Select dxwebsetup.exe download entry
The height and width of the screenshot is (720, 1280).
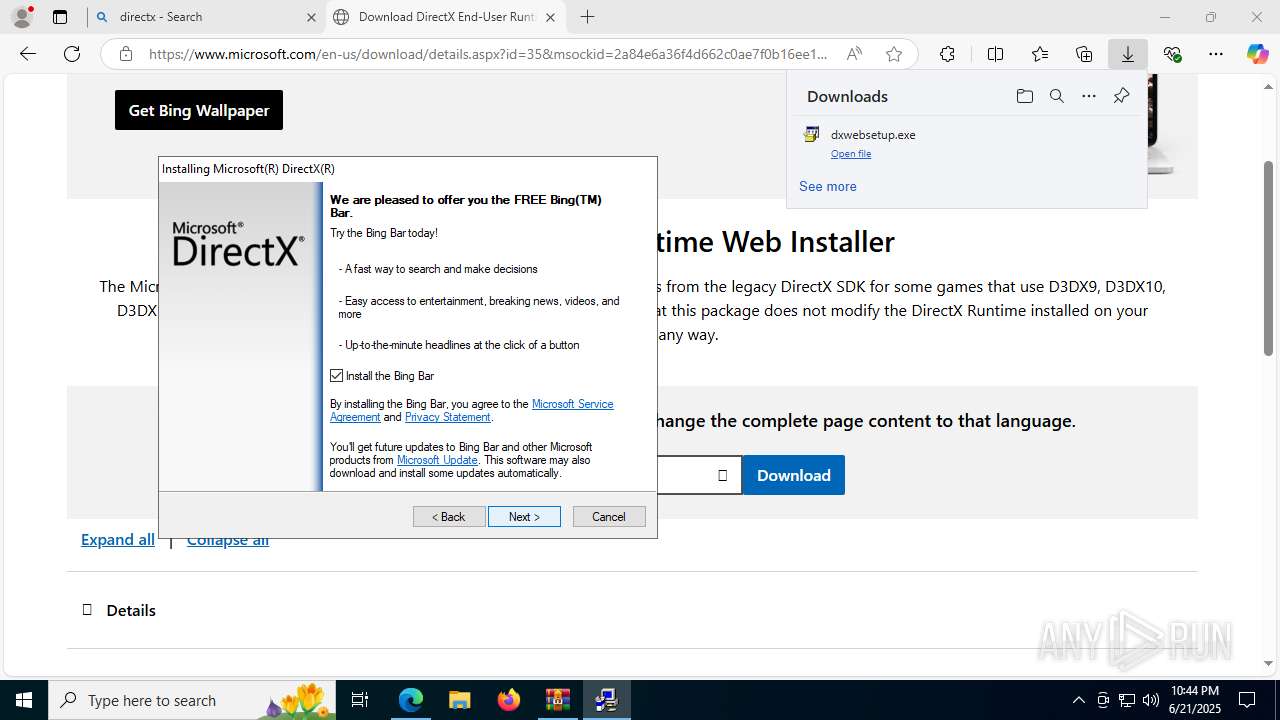[x=966, y=144]
